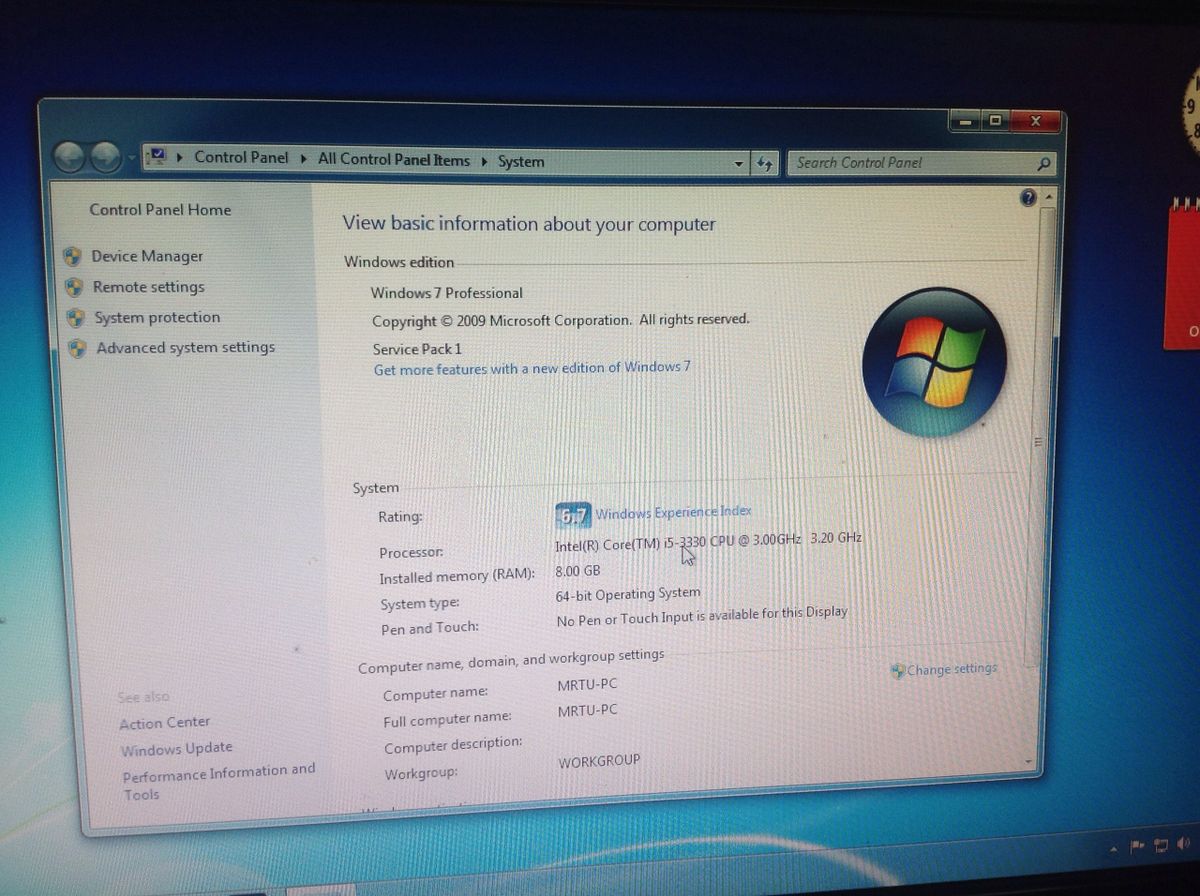Open Device Manager link

click(x=147, y=257)
